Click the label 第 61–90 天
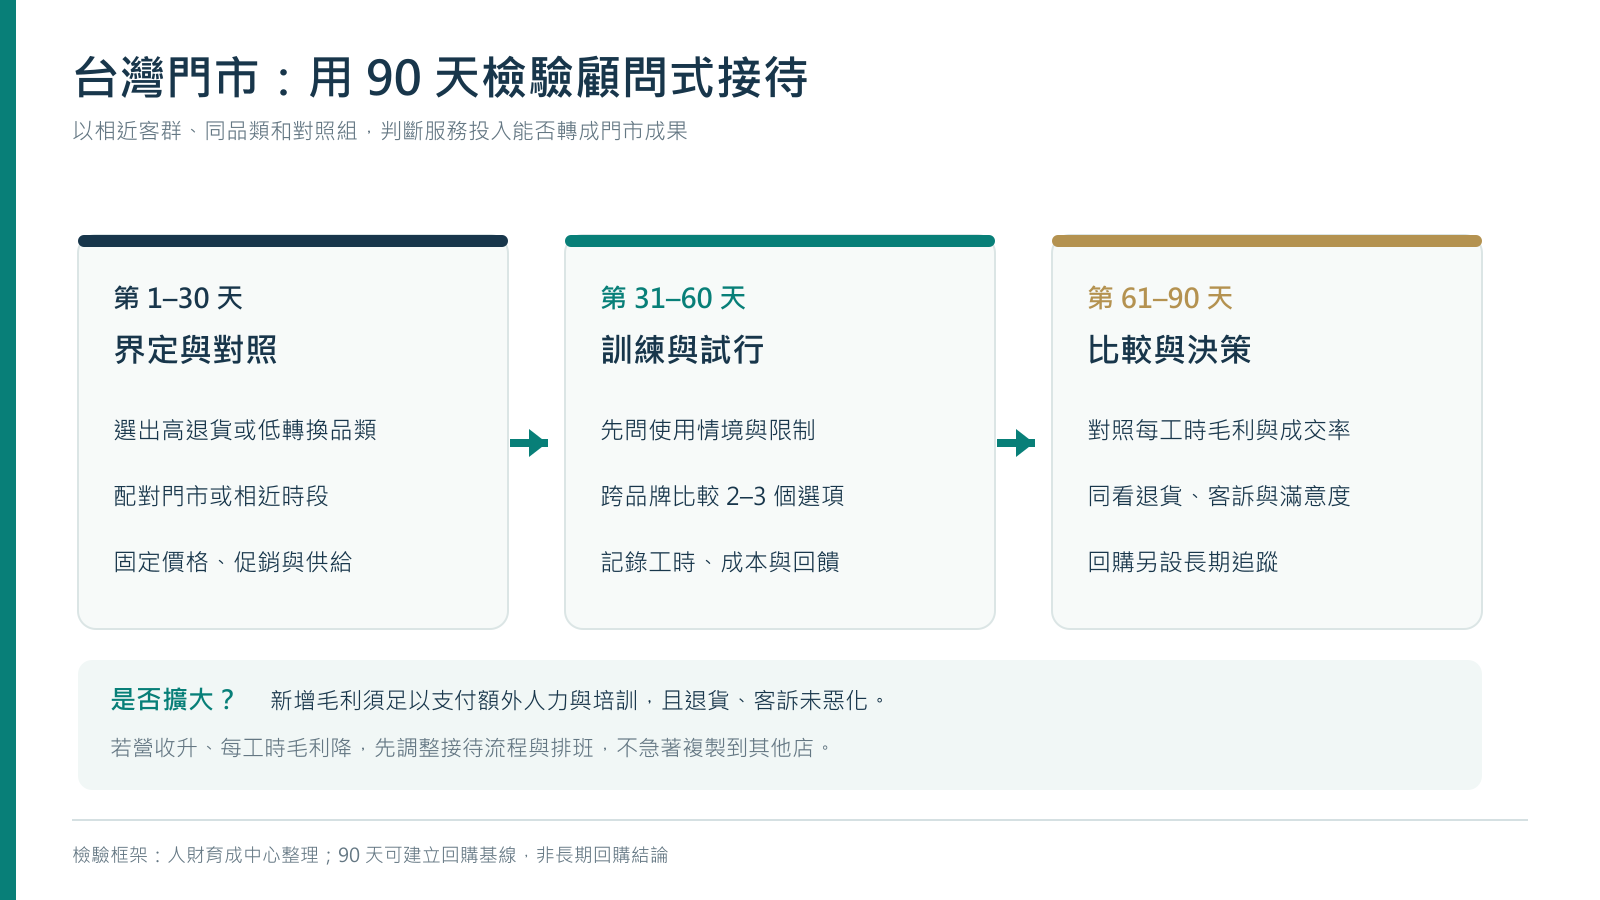The image size is (1600, 900). click(x=1160, y=298)
